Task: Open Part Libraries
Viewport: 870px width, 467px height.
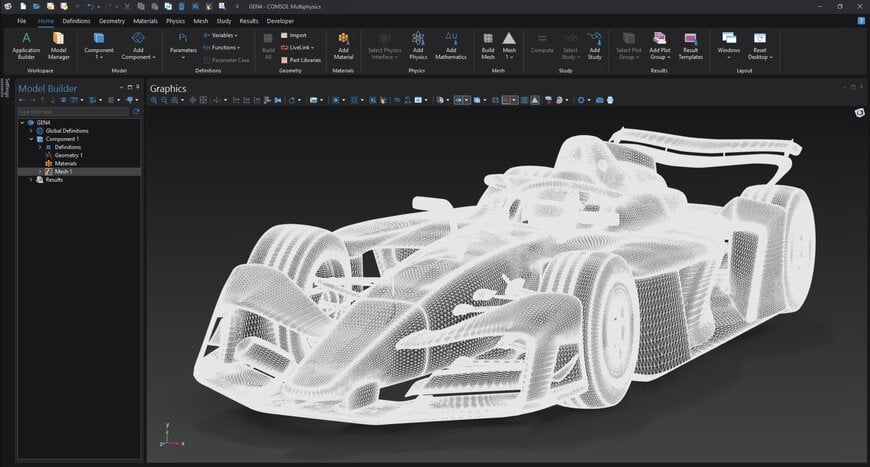Action: [x=301, y=60]
